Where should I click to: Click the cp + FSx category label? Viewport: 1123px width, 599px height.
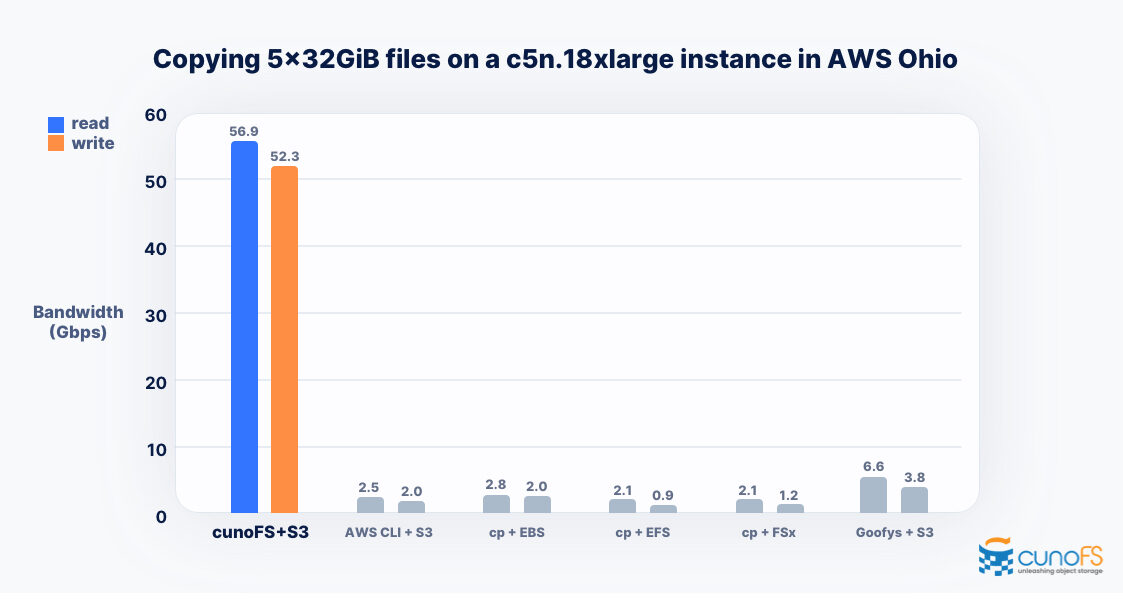768,532
